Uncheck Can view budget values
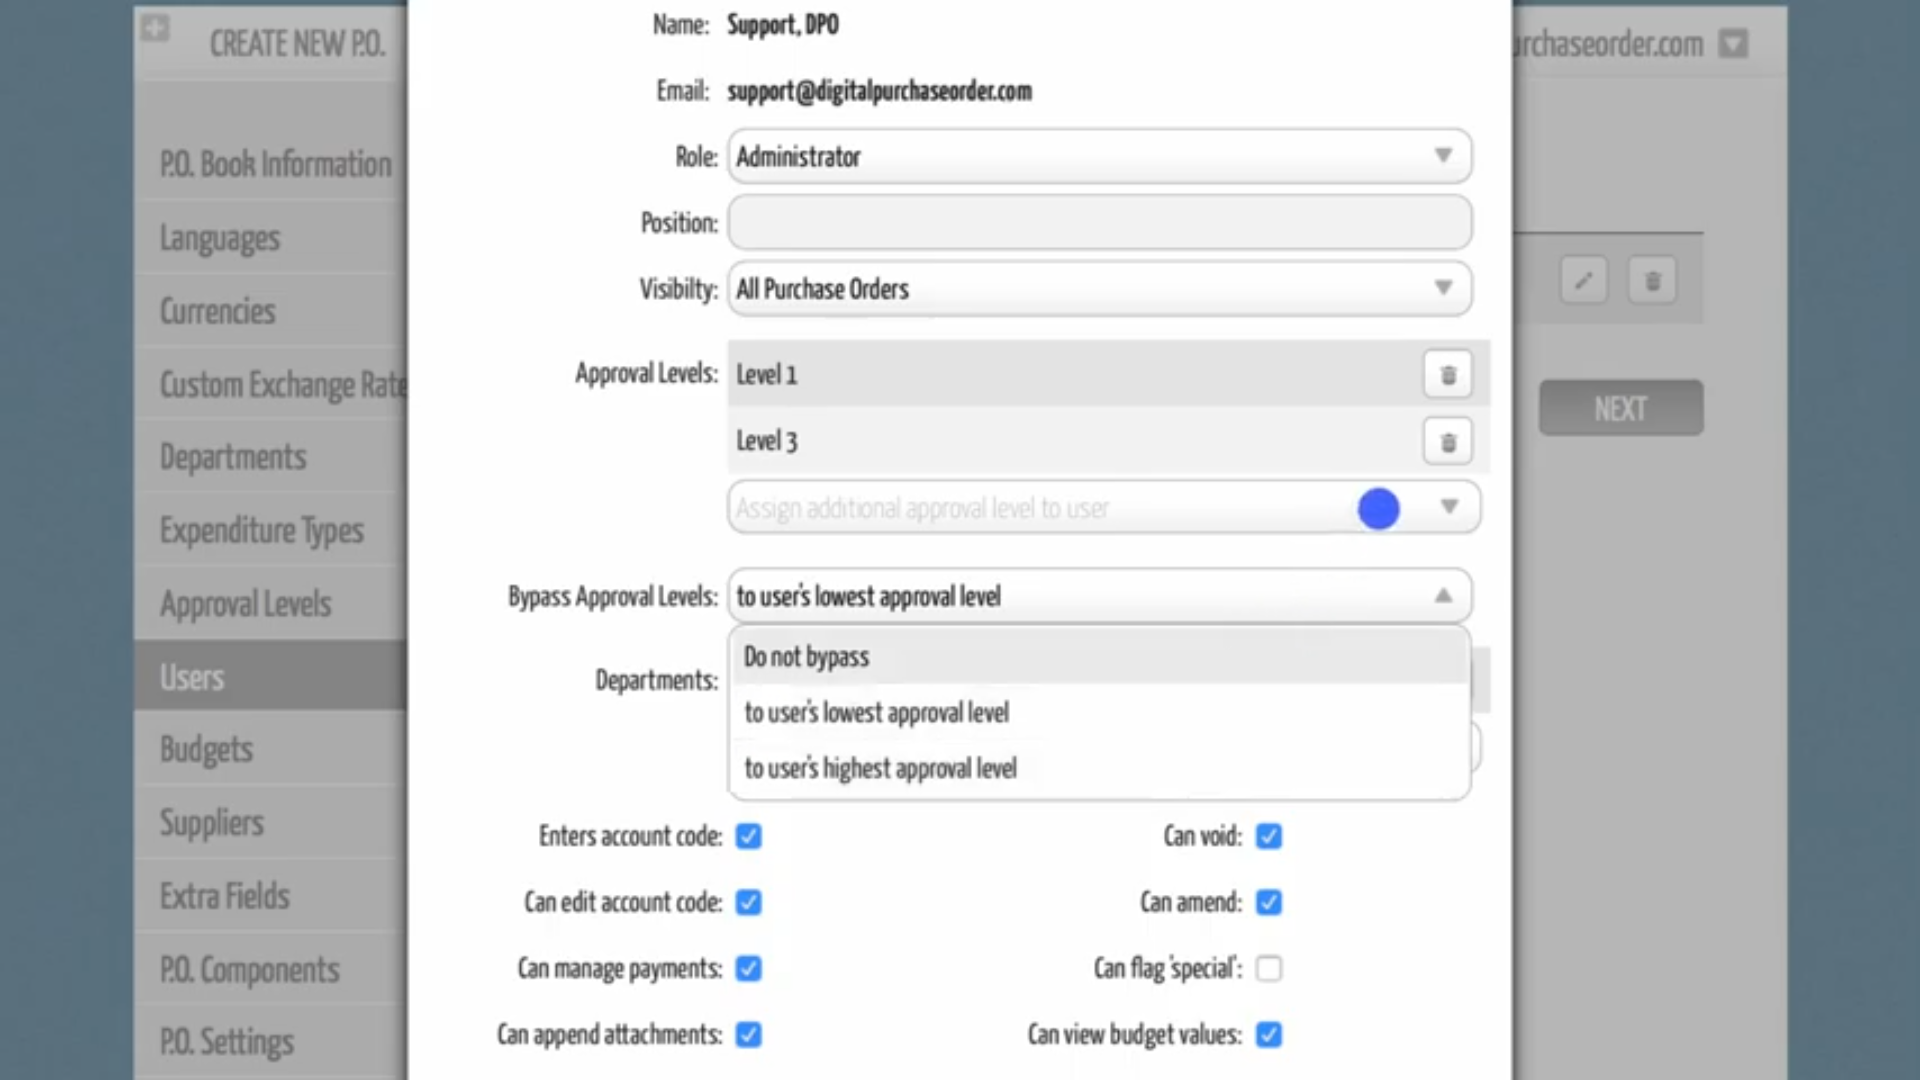1920x1080 pixels. click(x=1270, y=1035)
